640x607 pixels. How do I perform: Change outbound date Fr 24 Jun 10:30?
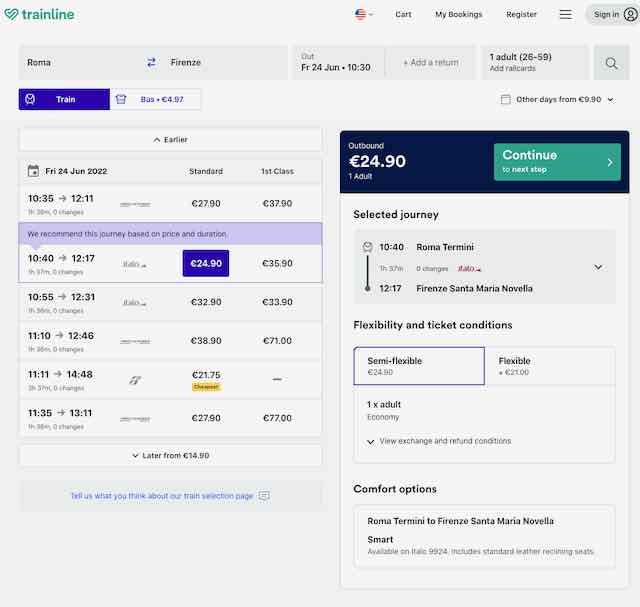(x=338, y=62)
